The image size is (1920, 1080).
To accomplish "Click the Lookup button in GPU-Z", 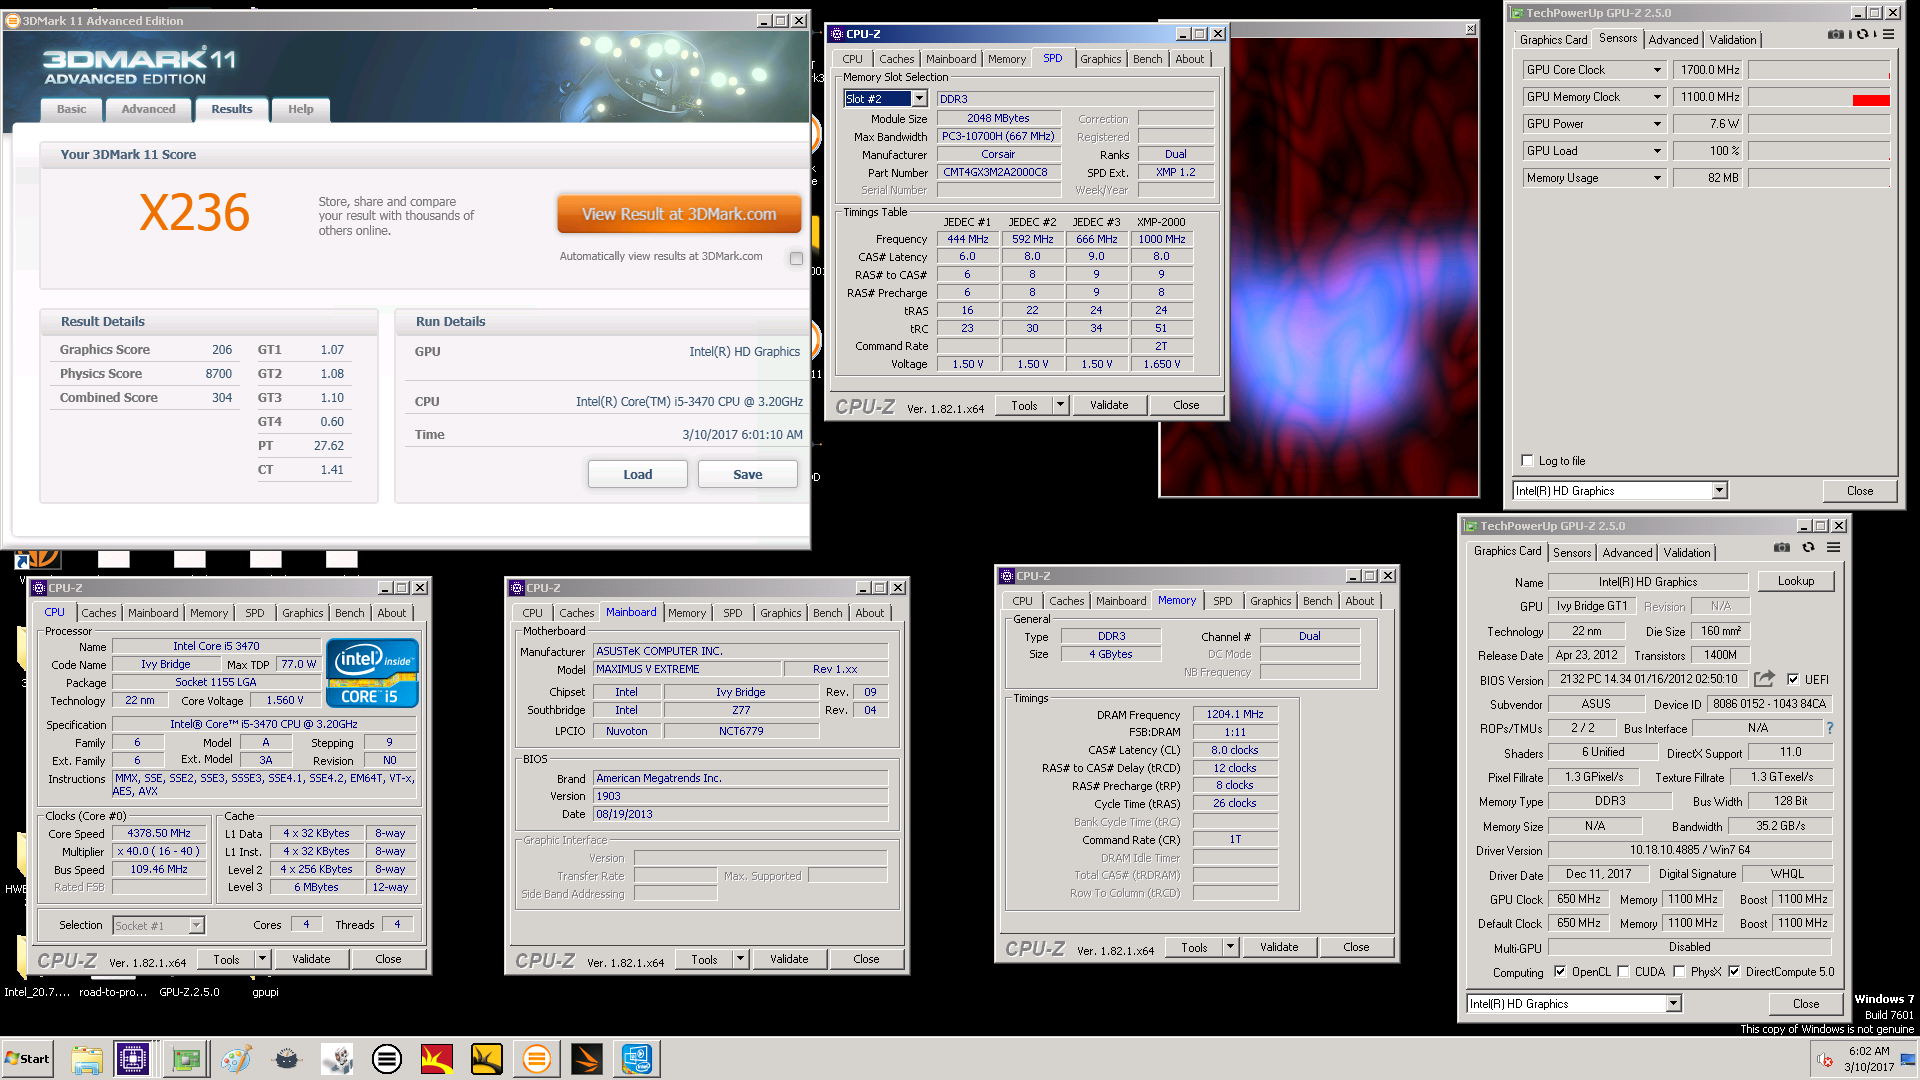I will [1796, 581].
